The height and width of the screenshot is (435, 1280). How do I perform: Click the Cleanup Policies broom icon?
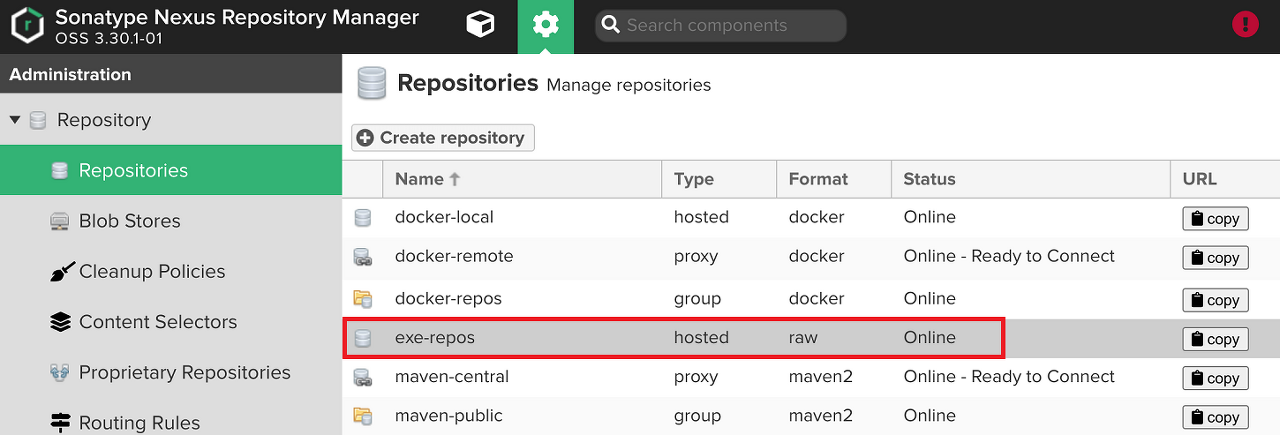[62, 272]
